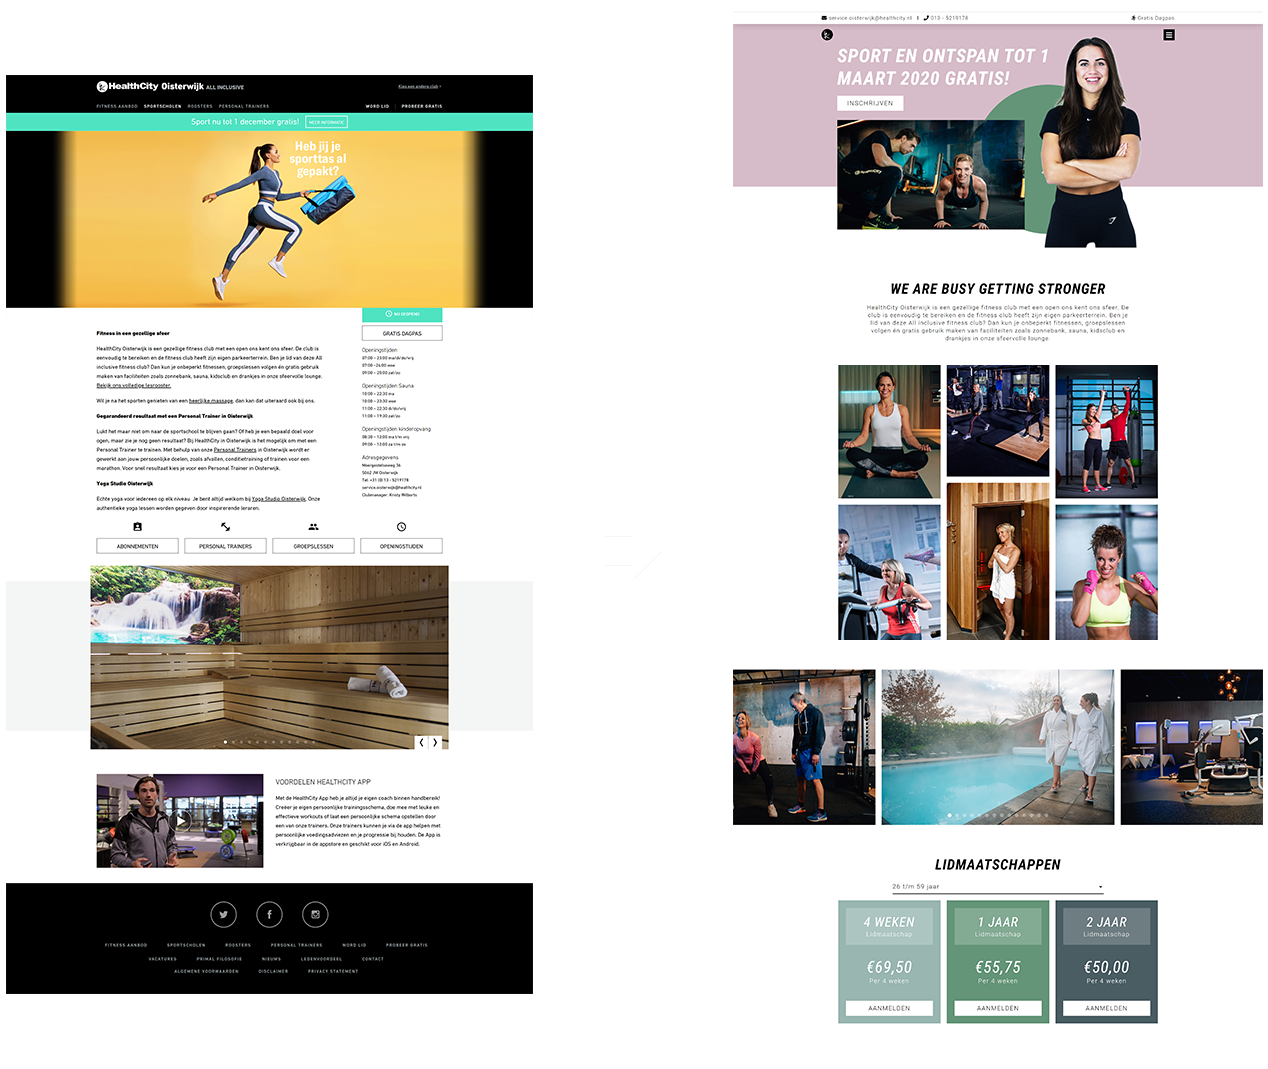Viewport: 1268px width, 1069px height.
Task: Click the Meer Informatie button in the green banner
Action: click(326, 122)
